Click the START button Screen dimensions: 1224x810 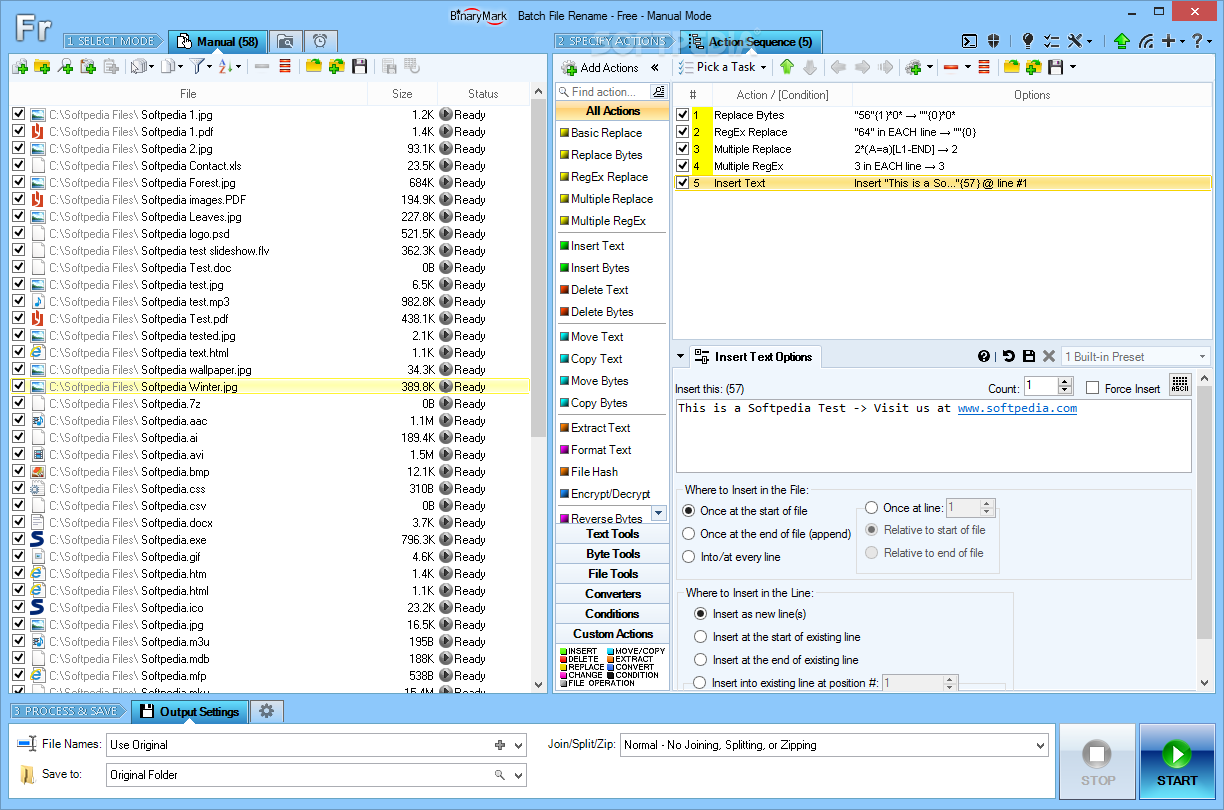click(x=1177, y=762)
